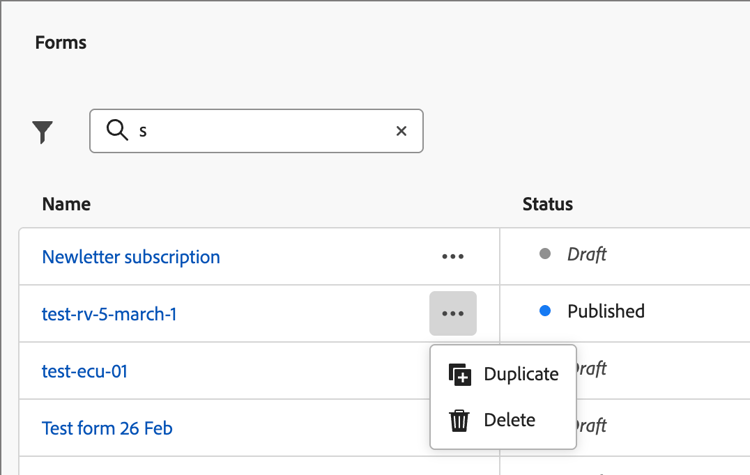The width and height of the screenshot is (750, 475).
Task: Click the Forms page heading
Action: (61, 43)
